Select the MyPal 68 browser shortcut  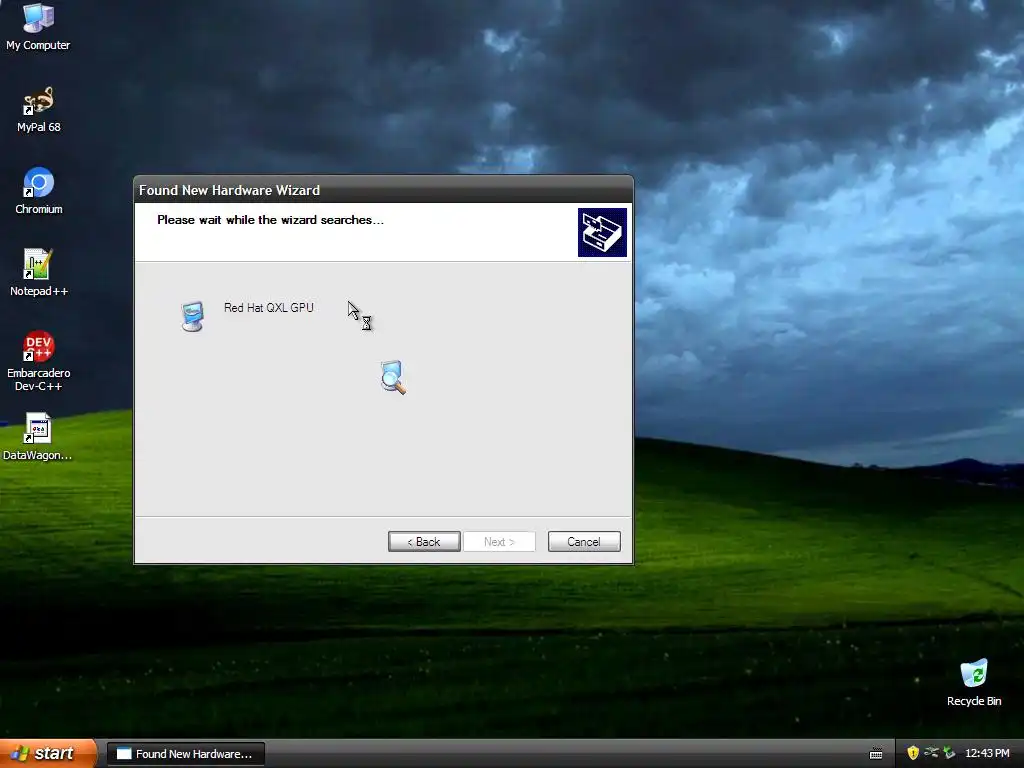point(39,110)
